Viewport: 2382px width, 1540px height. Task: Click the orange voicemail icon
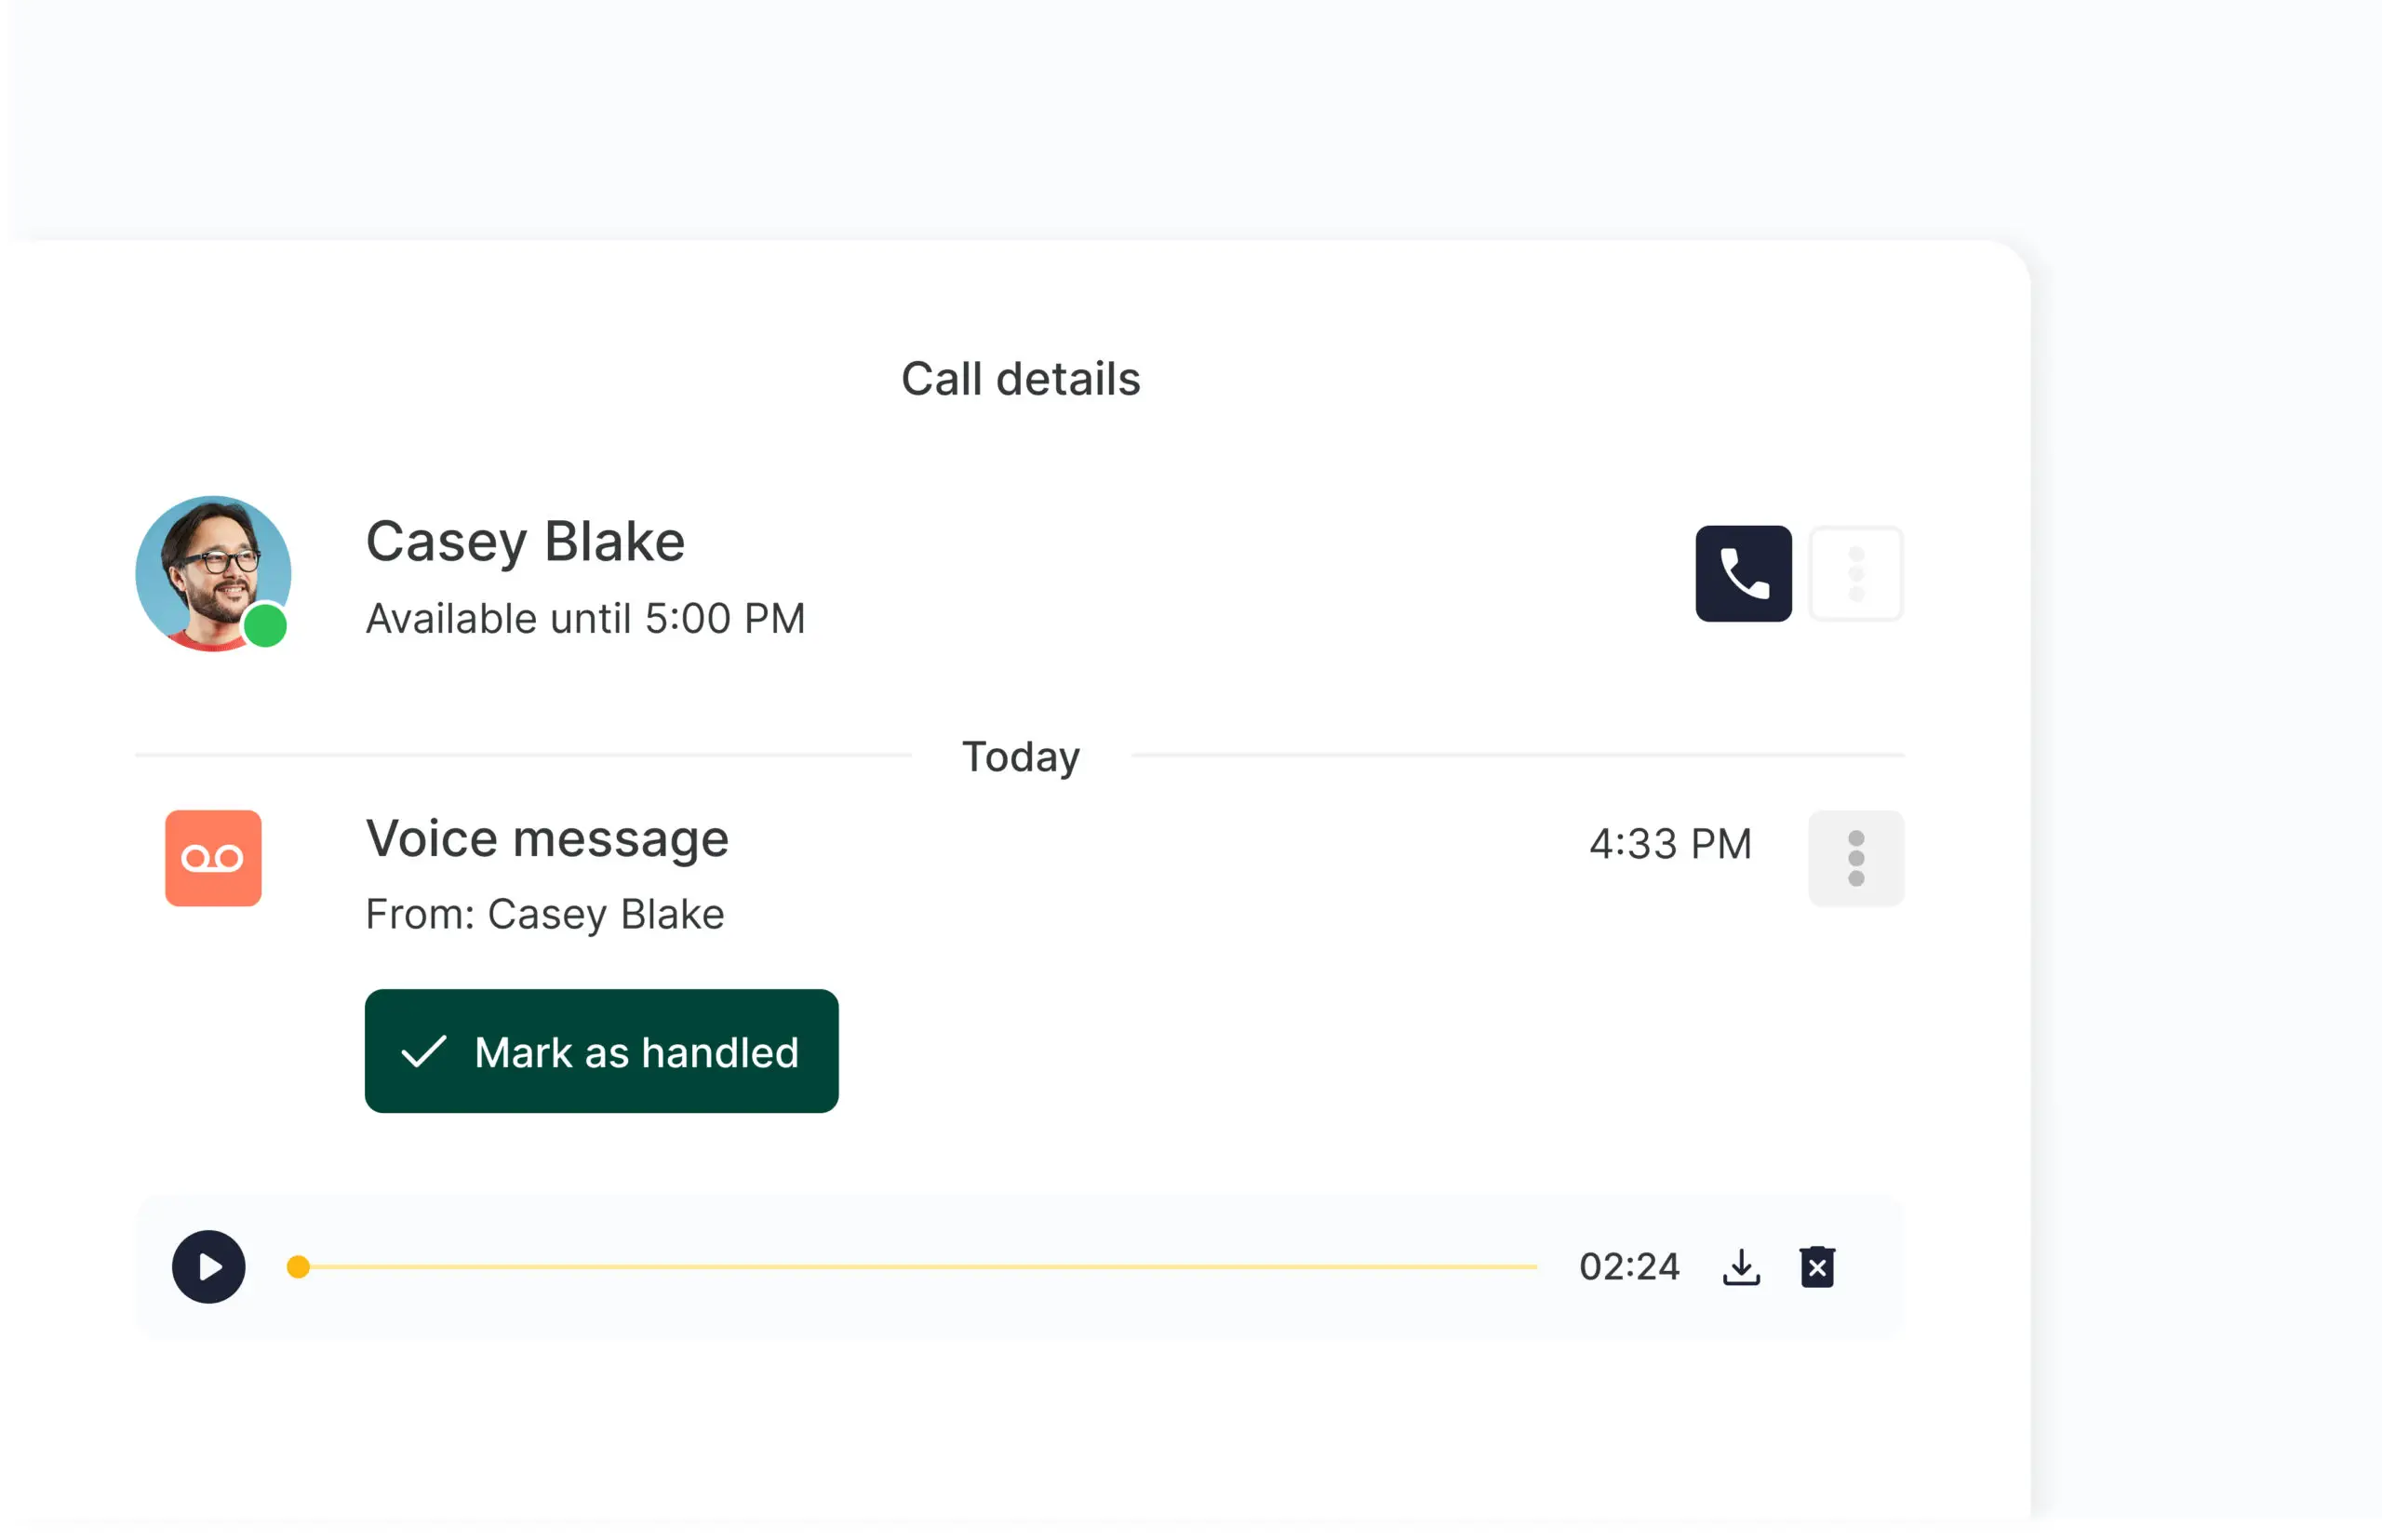coord(213,857)
